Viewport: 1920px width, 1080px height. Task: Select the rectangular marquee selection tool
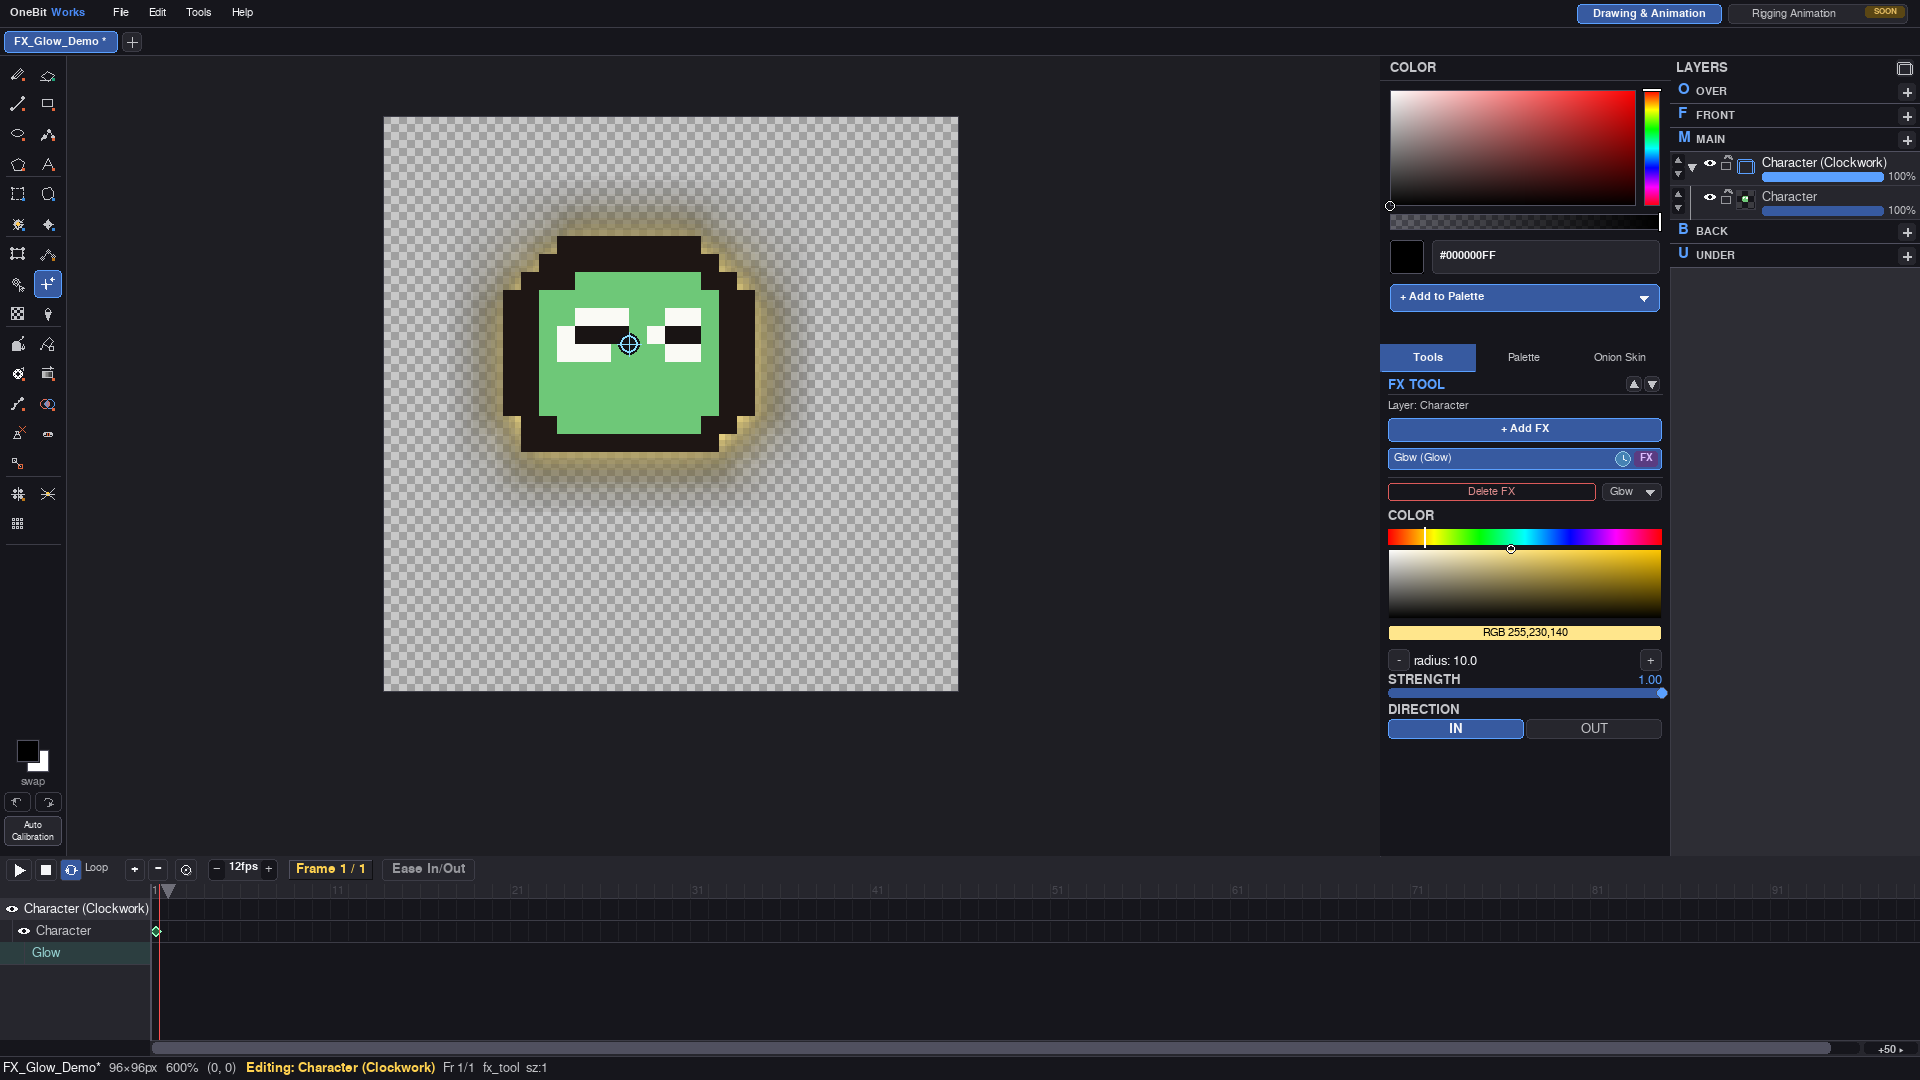[x=18, y=194]
